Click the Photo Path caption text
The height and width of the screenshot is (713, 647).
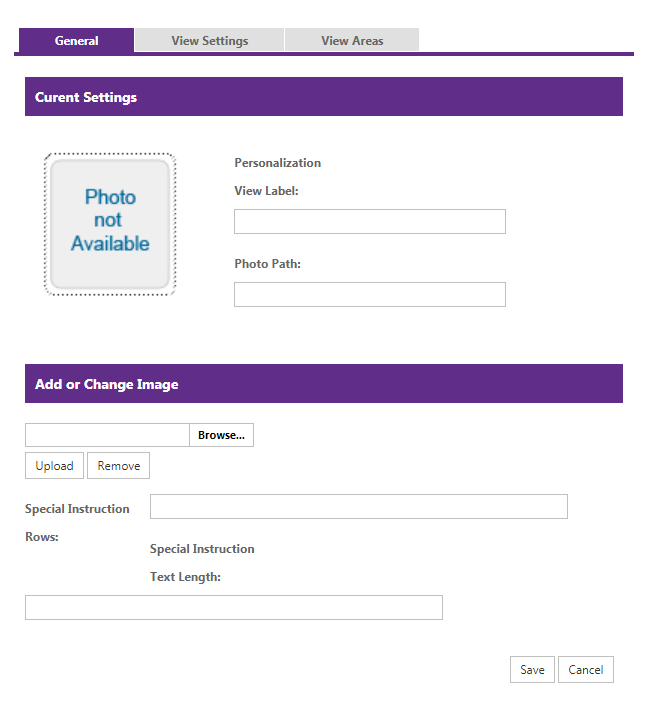click(x=267, y=264)
